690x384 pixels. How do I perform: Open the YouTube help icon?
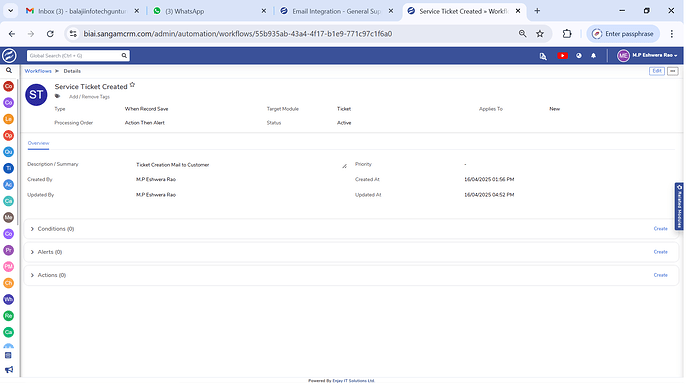pos(562,56)
